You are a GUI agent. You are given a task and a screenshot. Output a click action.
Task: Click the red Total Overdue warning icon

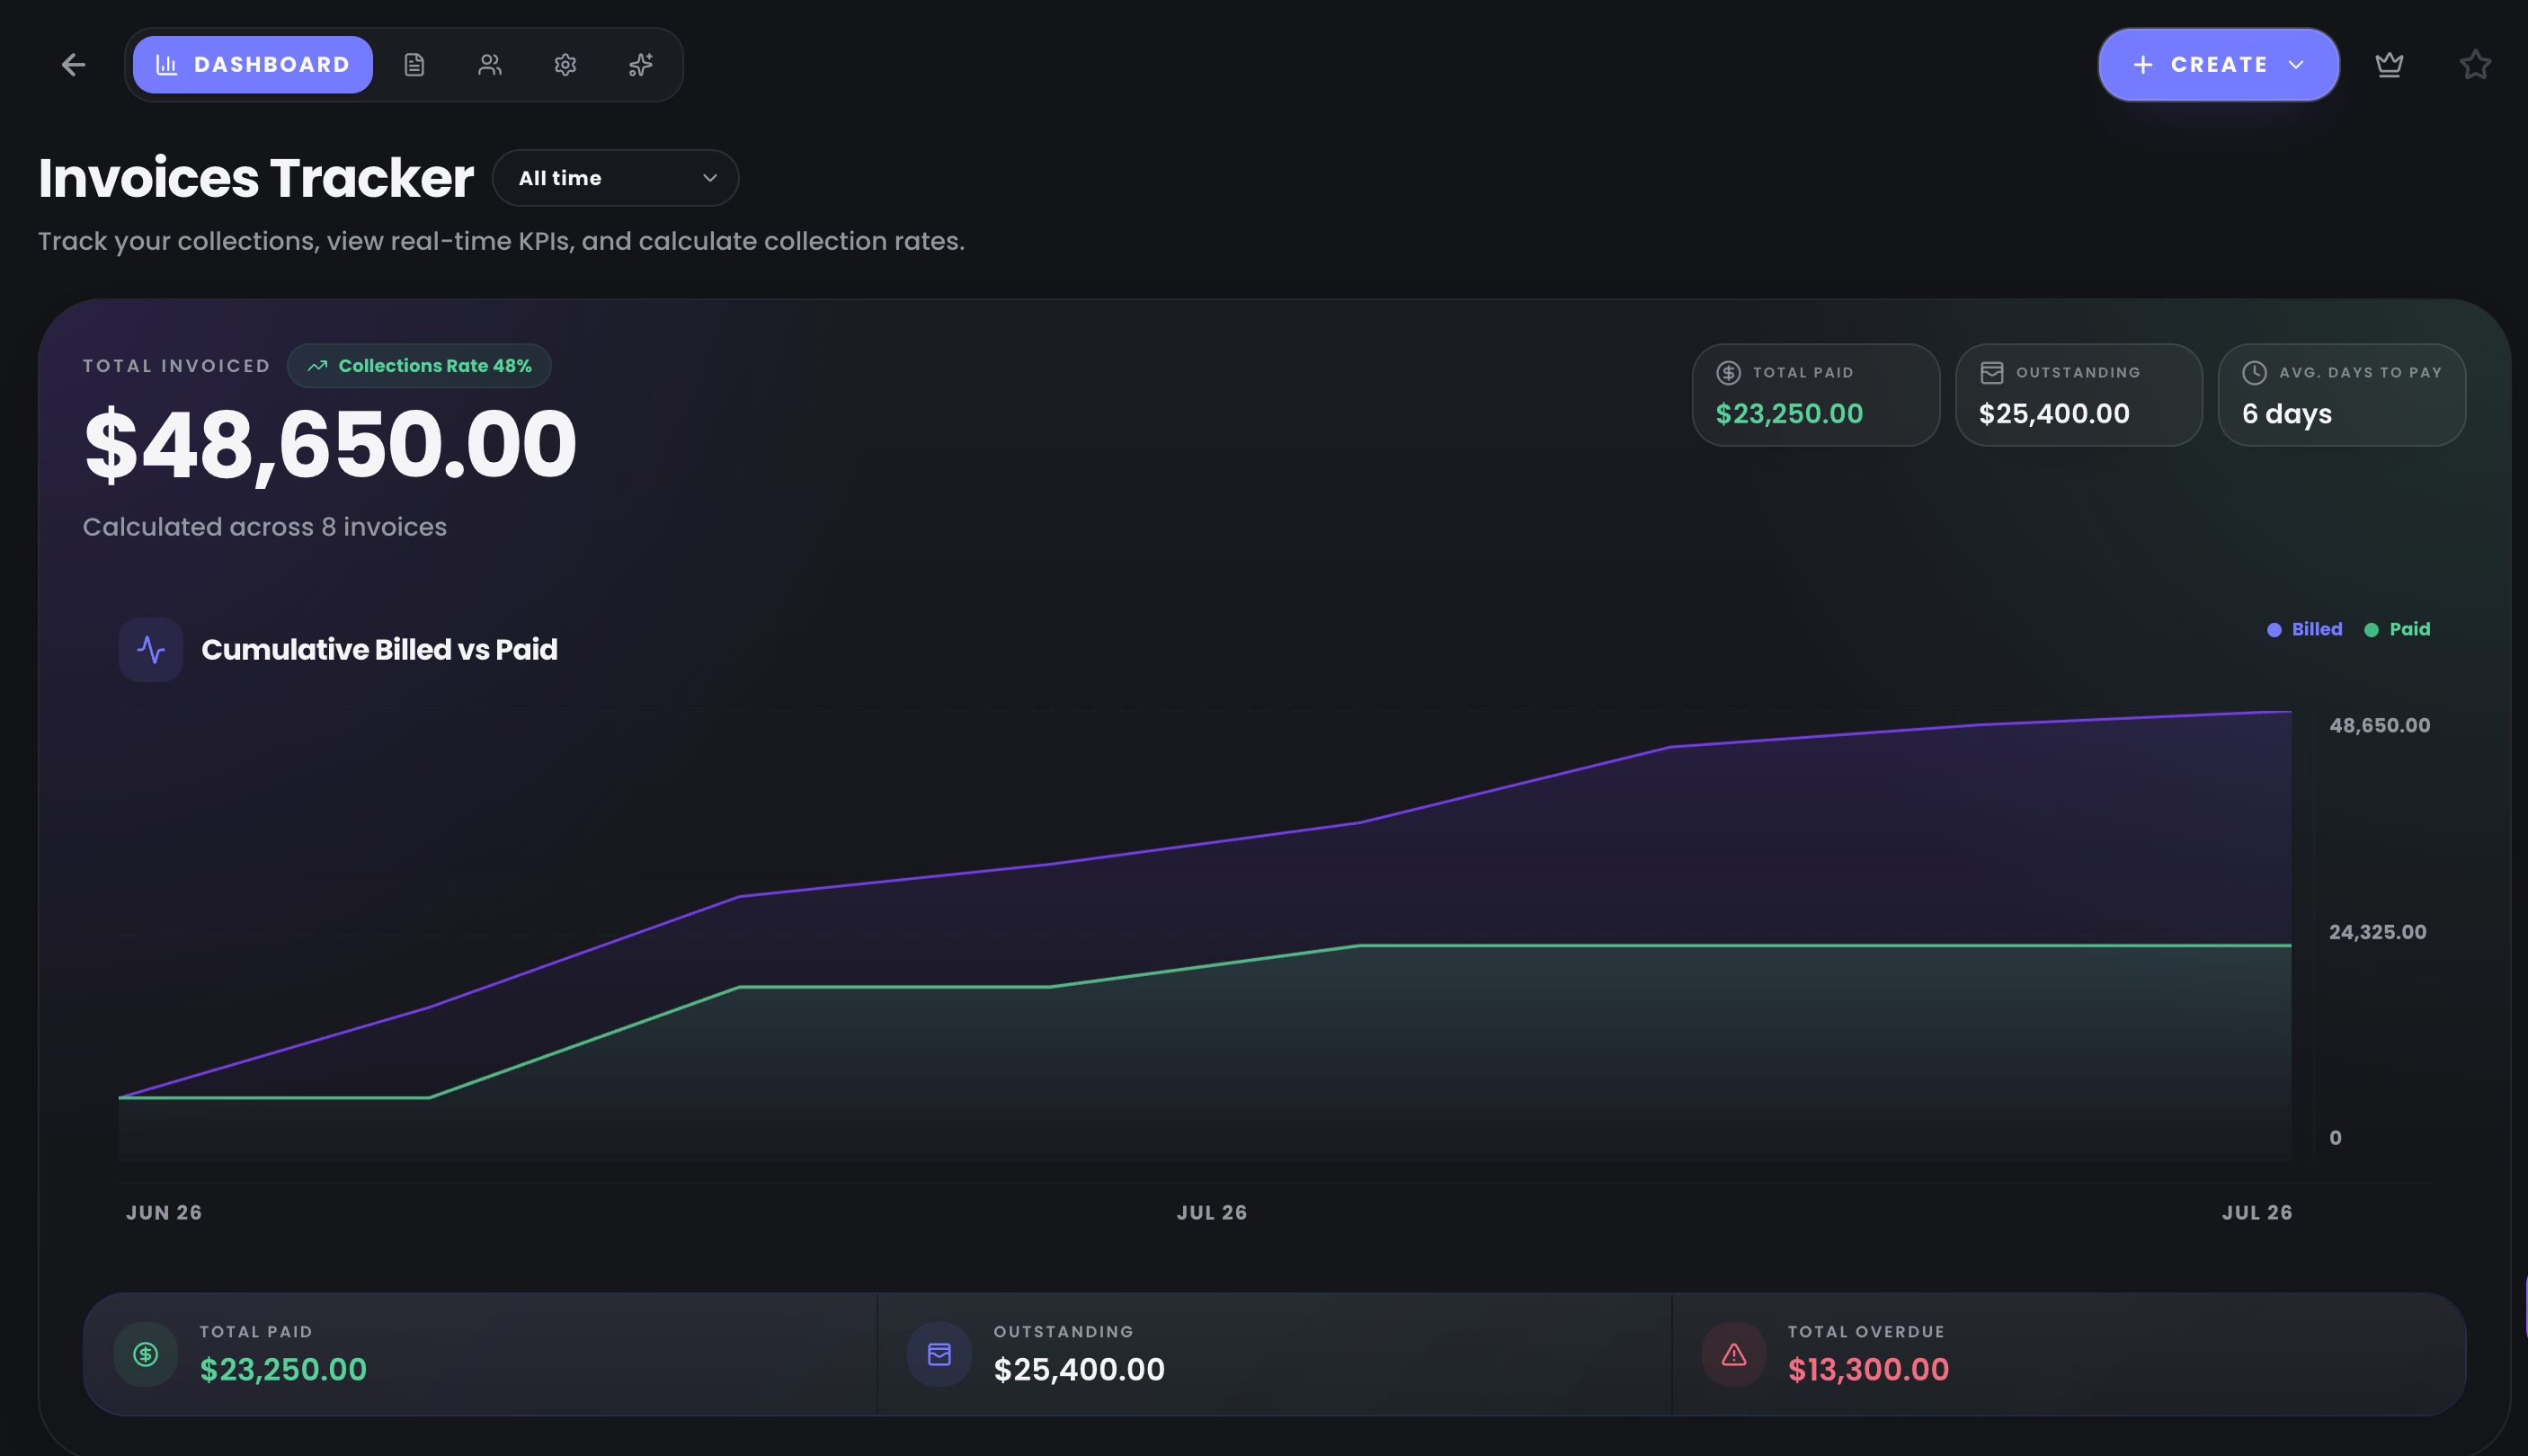pos(1734,1354)
